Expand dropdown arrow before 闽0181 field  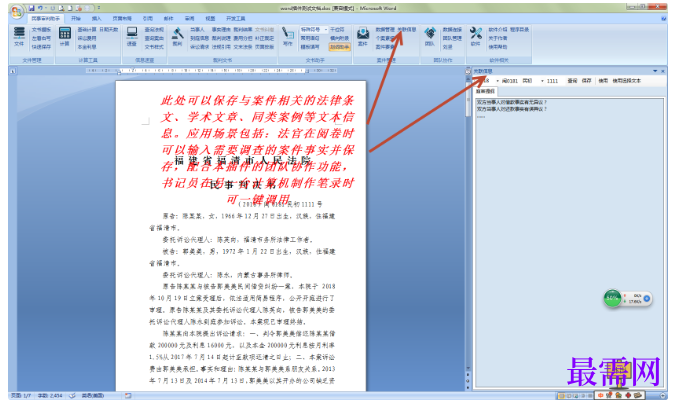click(x=498, y=81)
